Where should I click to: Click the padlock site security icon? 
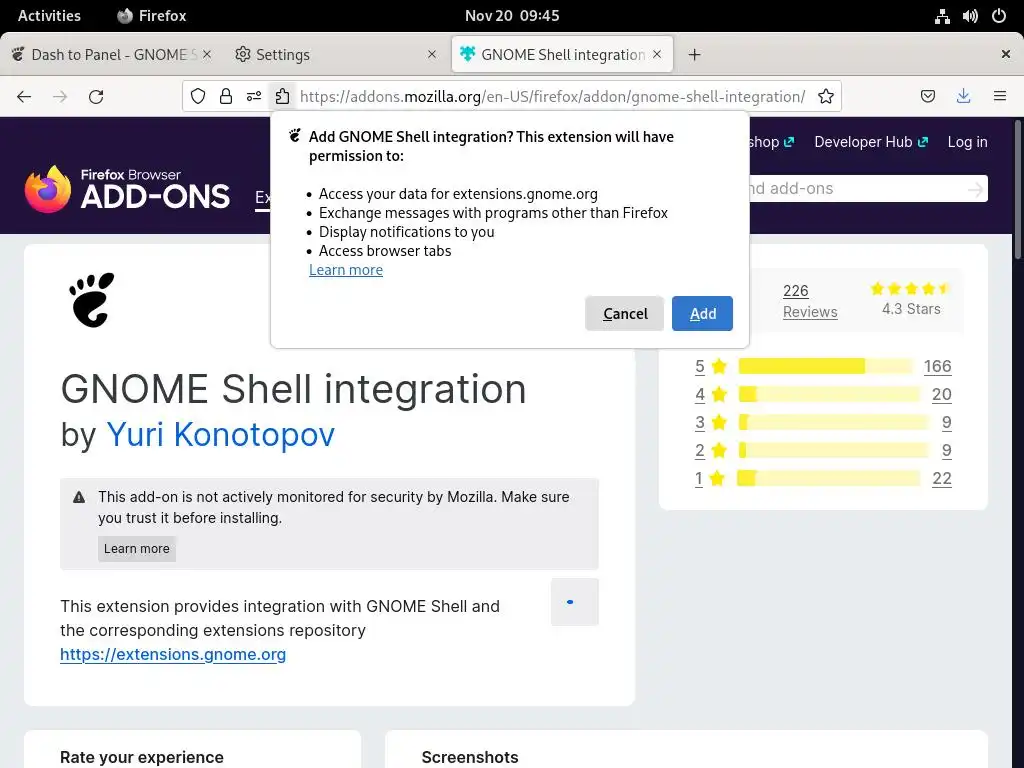coord(226,97)
